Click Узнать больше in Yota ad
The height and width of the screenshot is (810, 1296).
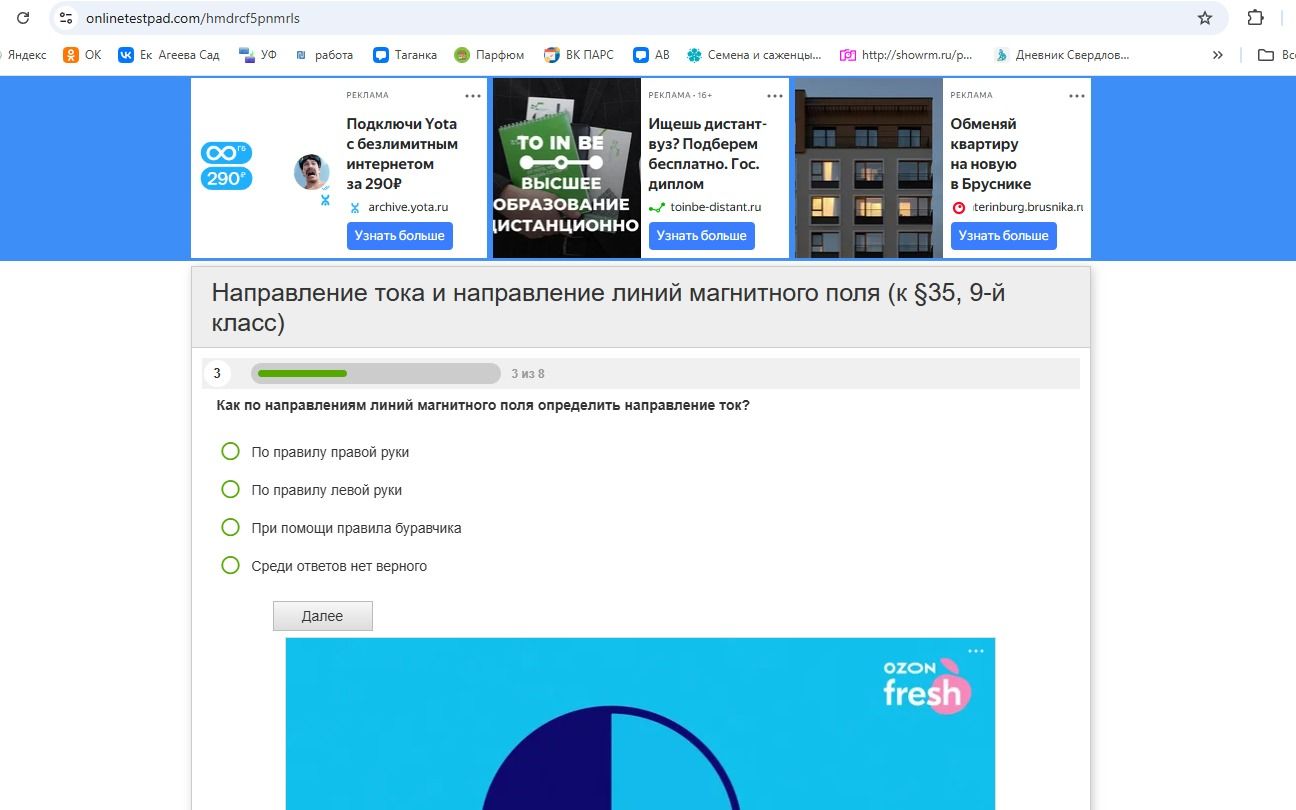pyautogui.click(x=400, y=236)
